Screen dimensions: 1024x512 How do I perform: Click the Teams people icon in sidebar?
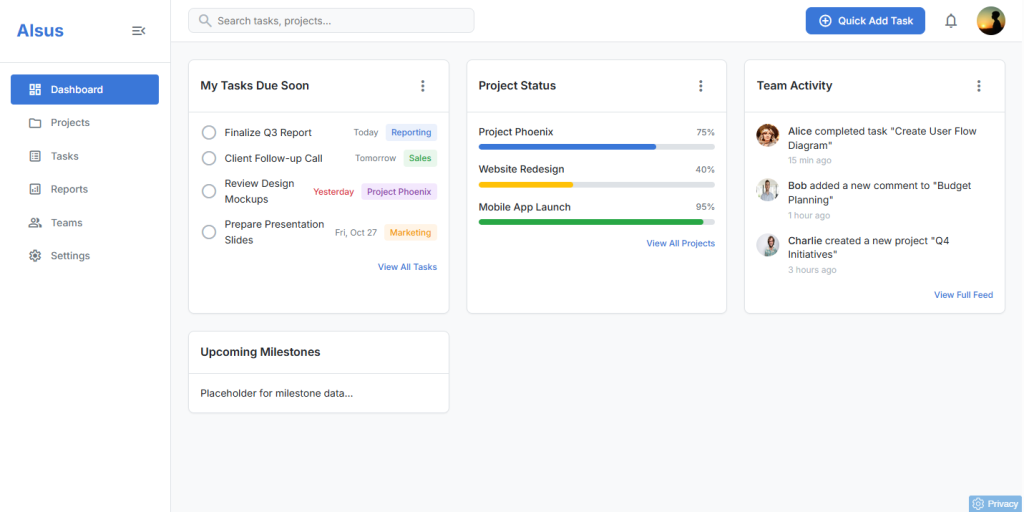tap(35, 223)
